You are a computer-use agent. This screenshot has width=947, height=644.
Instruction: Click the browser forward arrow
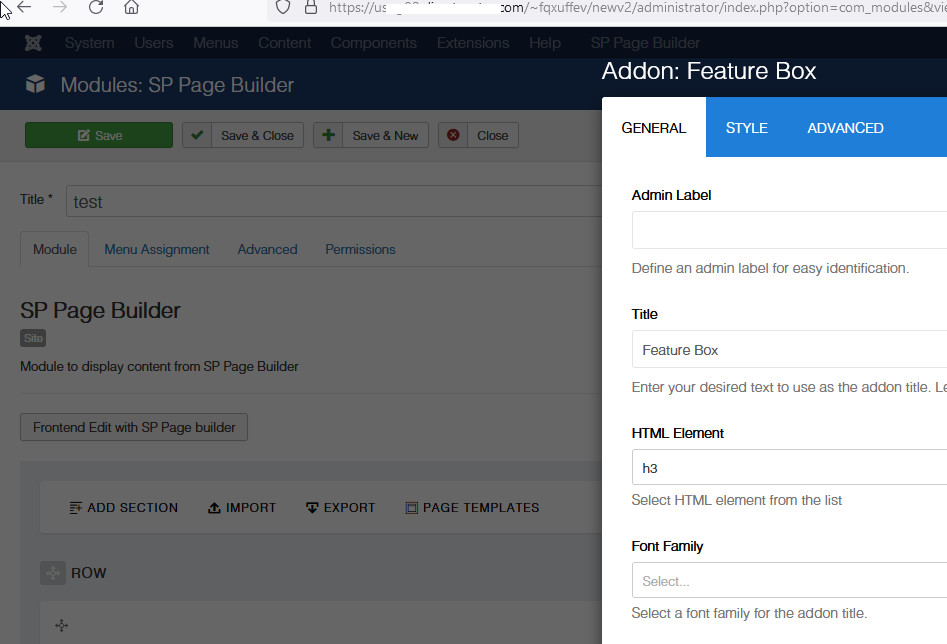tap(60, 8)
